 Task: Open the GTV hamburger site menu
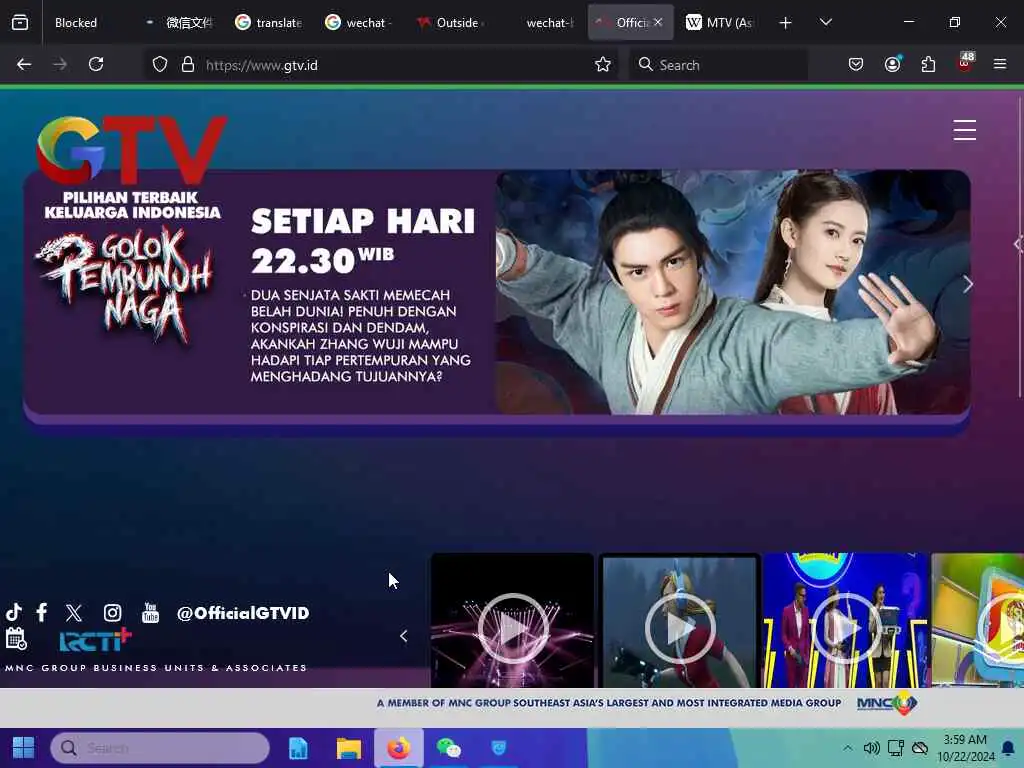click(964, 130)
